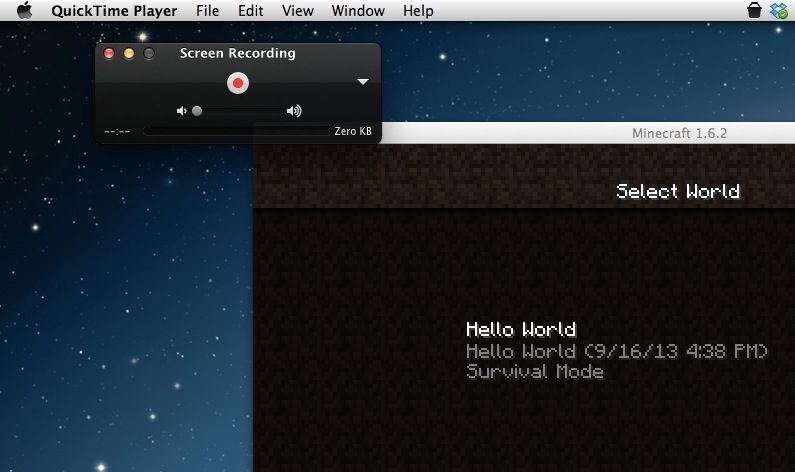Image resolution: width=795 pixels, height=472 pixels.
Task: Open the QuickTime Player menu
Action: tap(114, 11)
